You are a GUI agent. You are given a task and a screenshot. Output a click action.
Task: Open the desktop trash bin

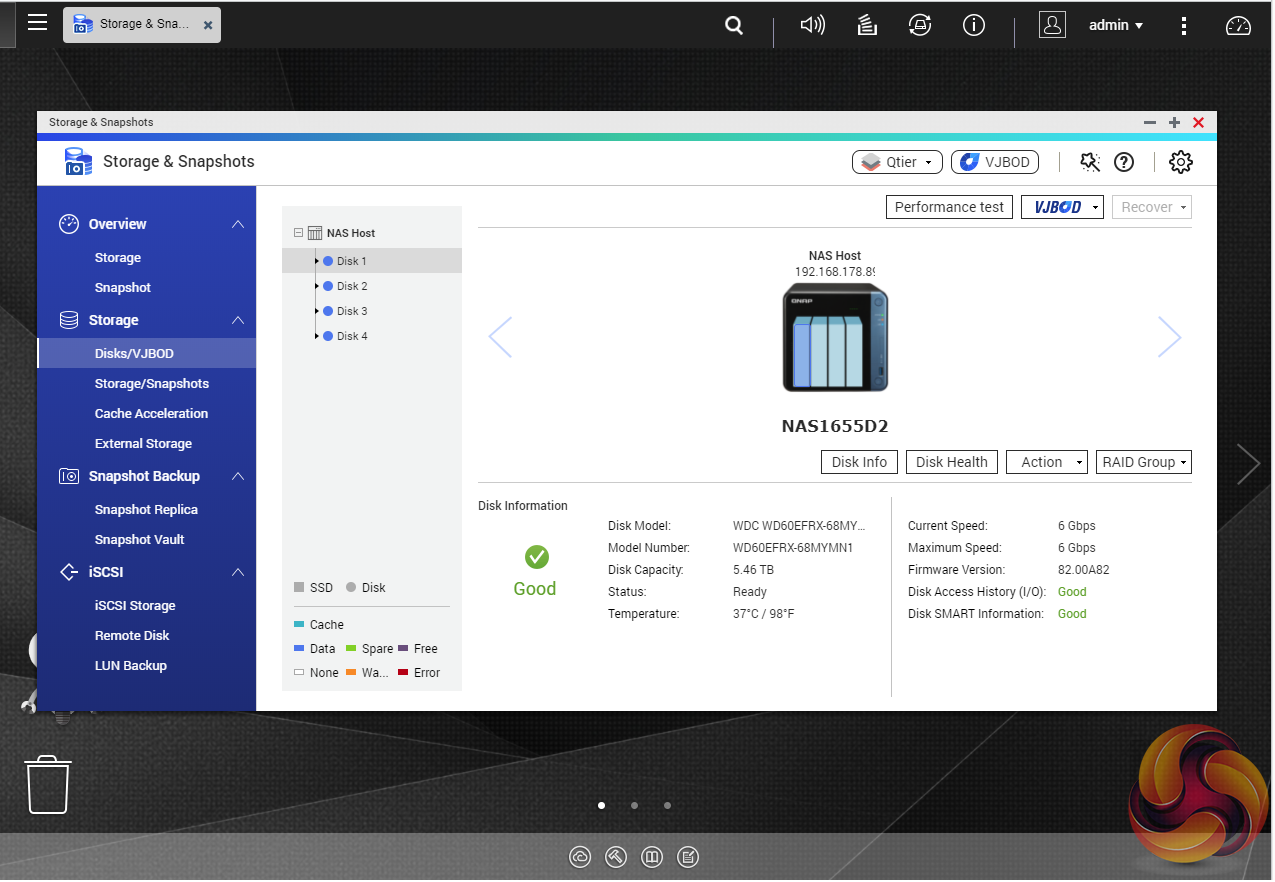pos(47,784)
